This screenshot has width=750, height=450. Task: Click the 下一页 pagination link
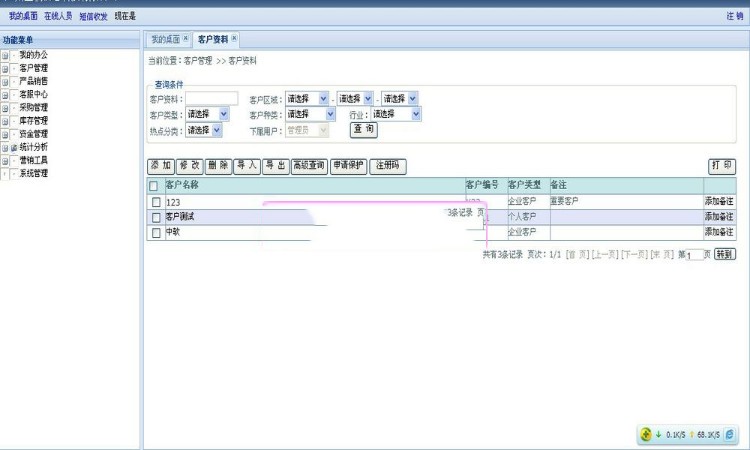[x=635, y=254]
